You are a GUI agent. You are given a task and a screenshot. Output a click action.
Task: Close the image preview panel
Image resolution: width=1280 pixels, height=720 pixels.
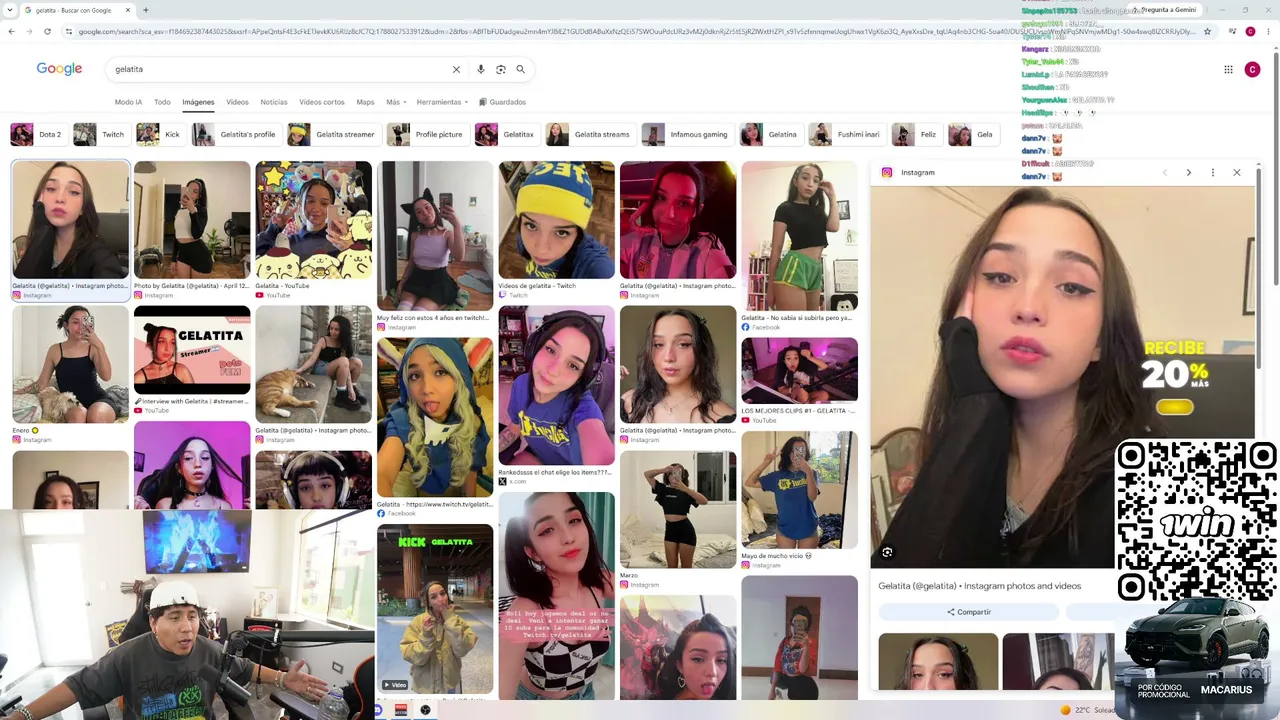pos(1237,172)
